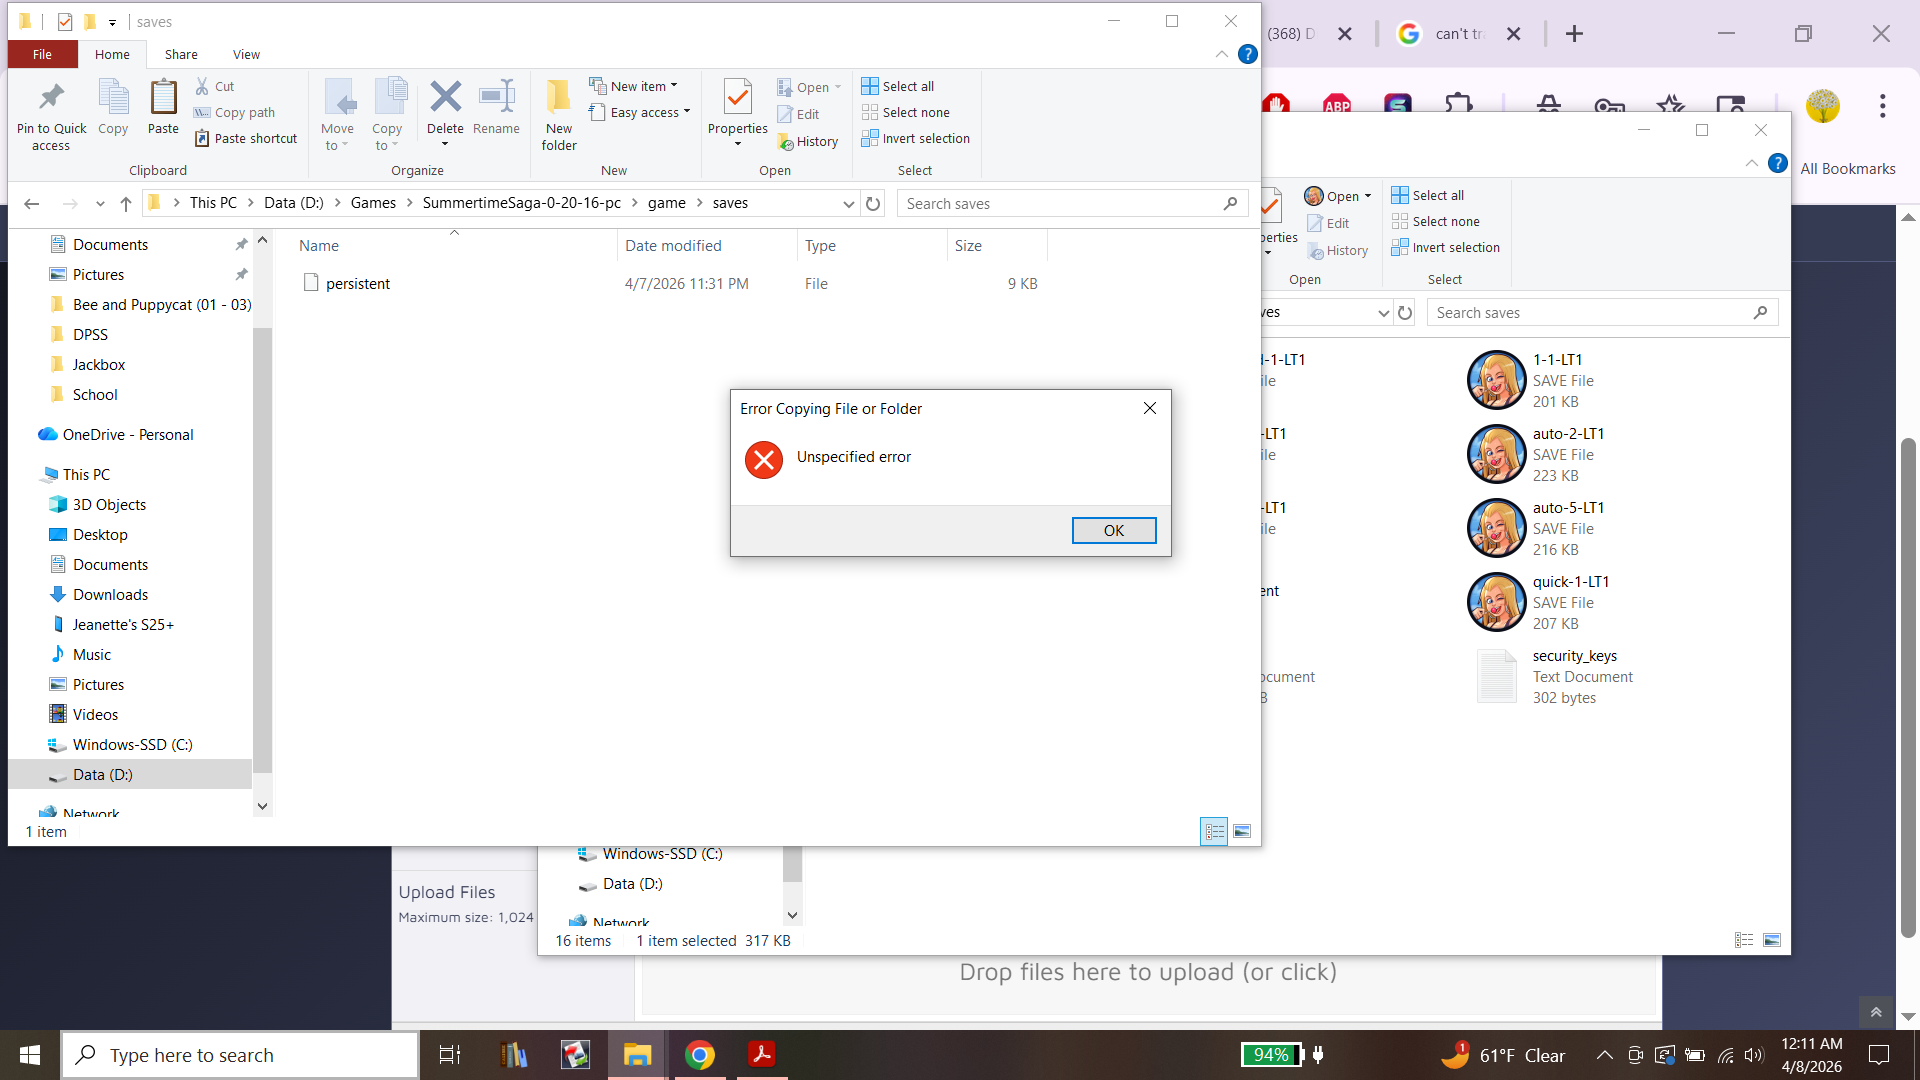Screen dimensions: 1920x1080
Task: Switch to large thumbnails view icon
Action: click(1242, 831)
